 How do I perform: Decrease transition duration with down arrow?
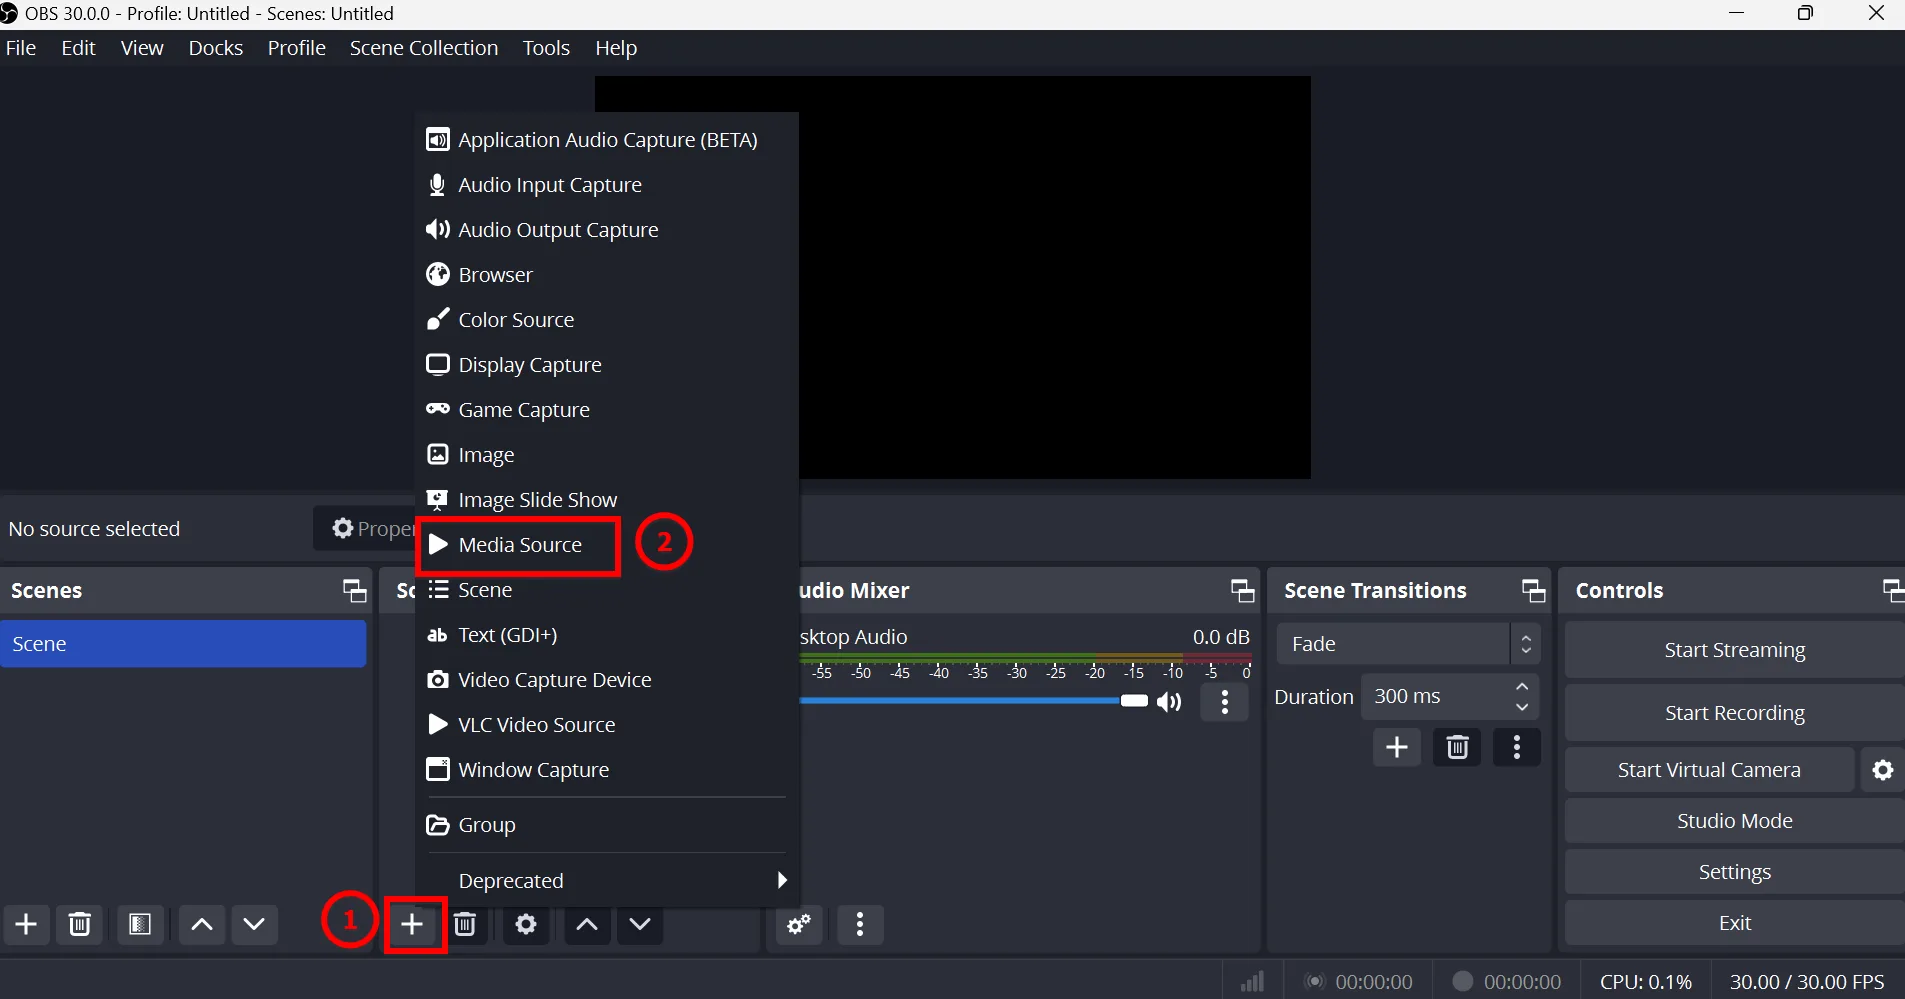click(x=1522, y=707)
